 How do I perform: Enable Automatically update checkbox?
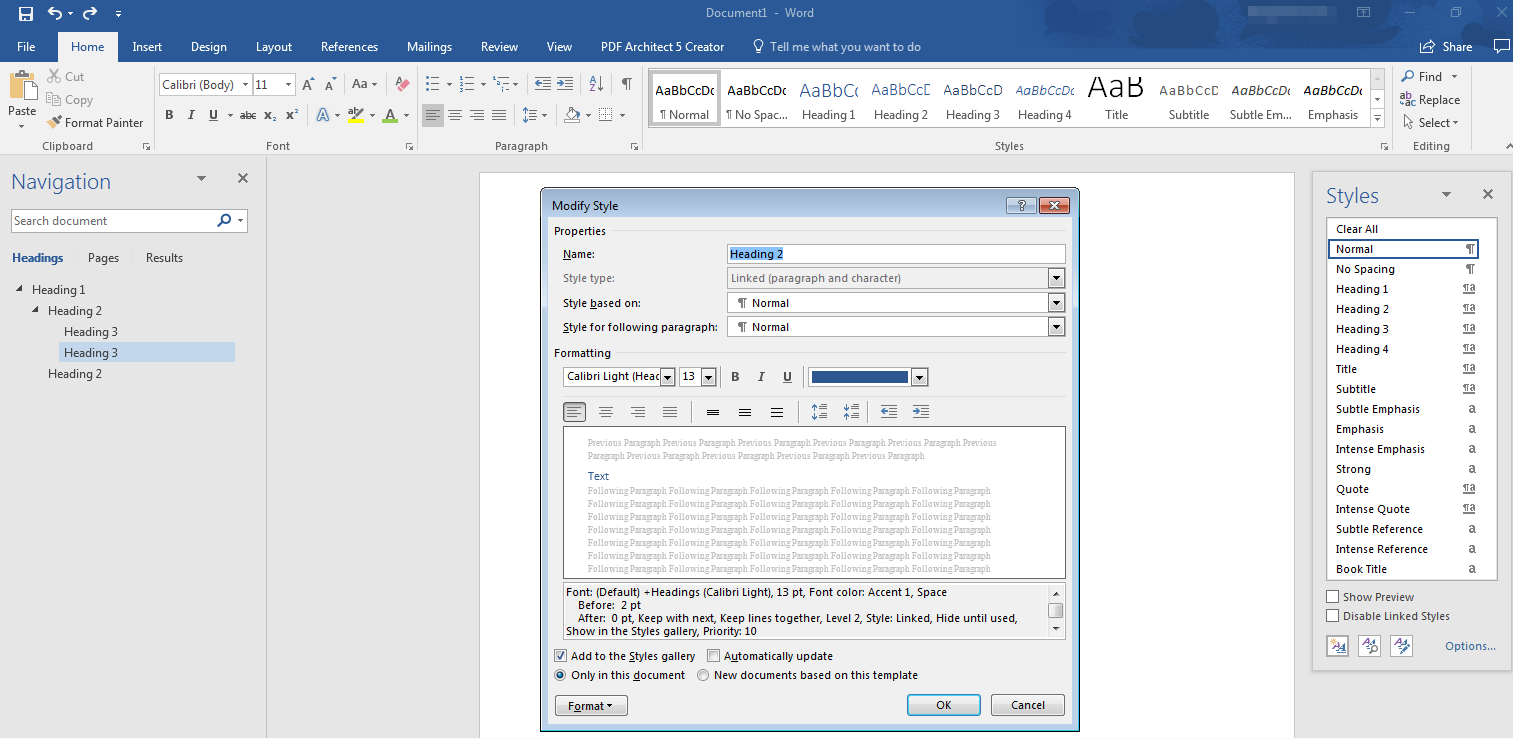713,656
